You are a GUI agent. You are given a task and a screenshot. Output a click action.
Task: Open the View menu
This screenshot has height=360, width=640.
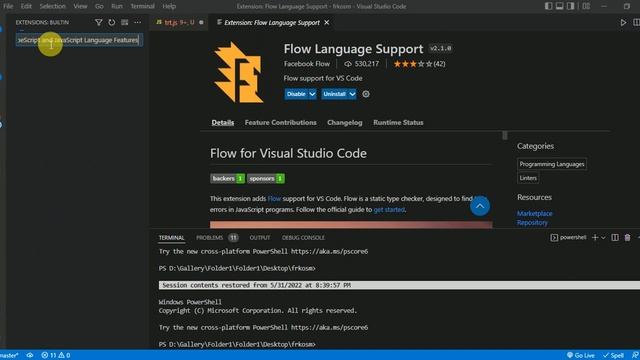click(80, 6)
